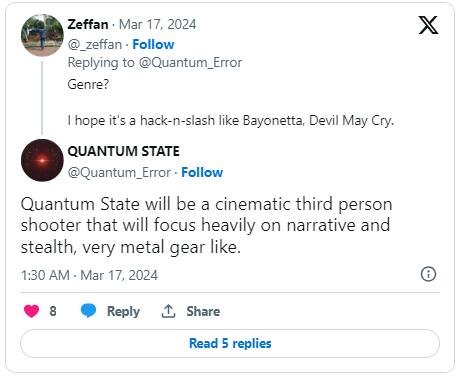Click the blue reply bubble icon
Image resolution: width=460 pixels, height=376 pixels.
coord(88,311)
